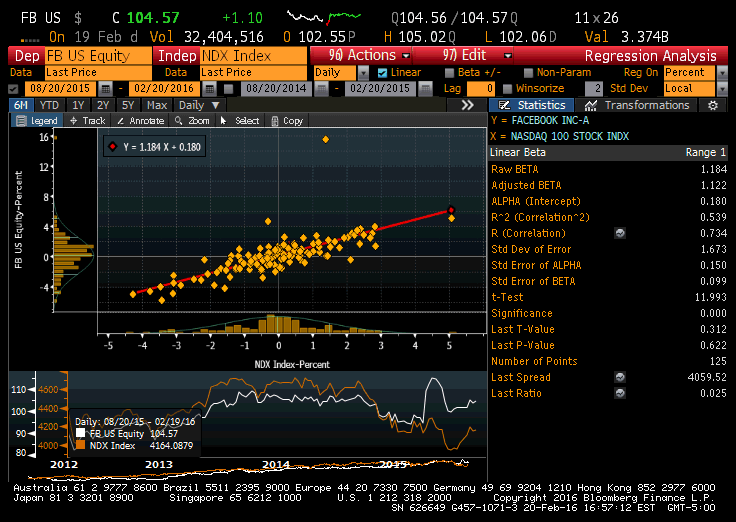This screenshot has width=736, height=522.
Task: Edit the Winsorize Std Dev value field
Action: (594, 89)
